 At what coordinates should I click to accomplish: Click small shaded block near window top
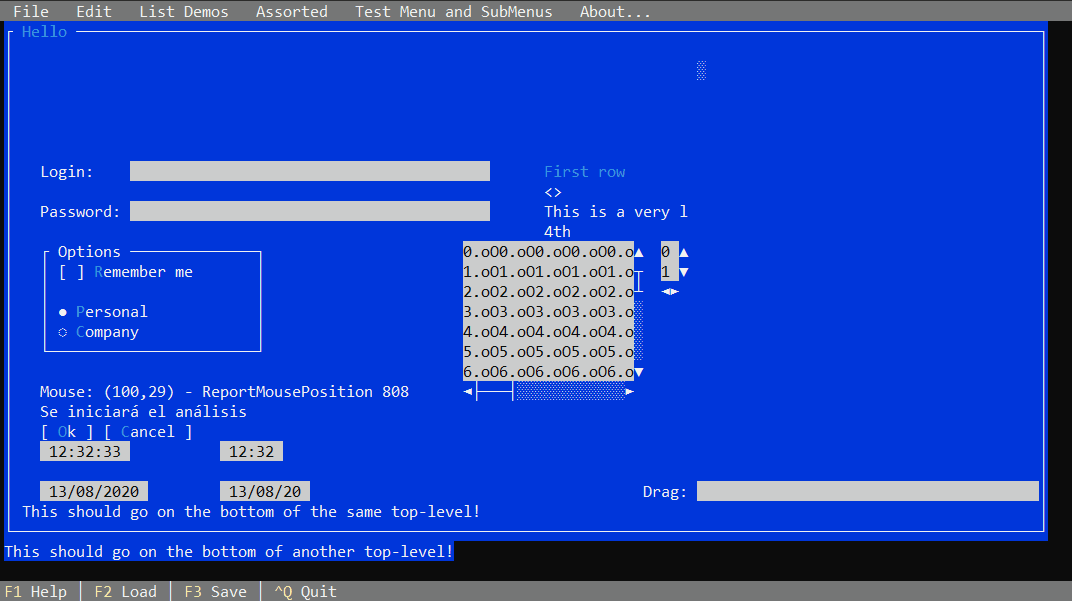click(701, 70)
